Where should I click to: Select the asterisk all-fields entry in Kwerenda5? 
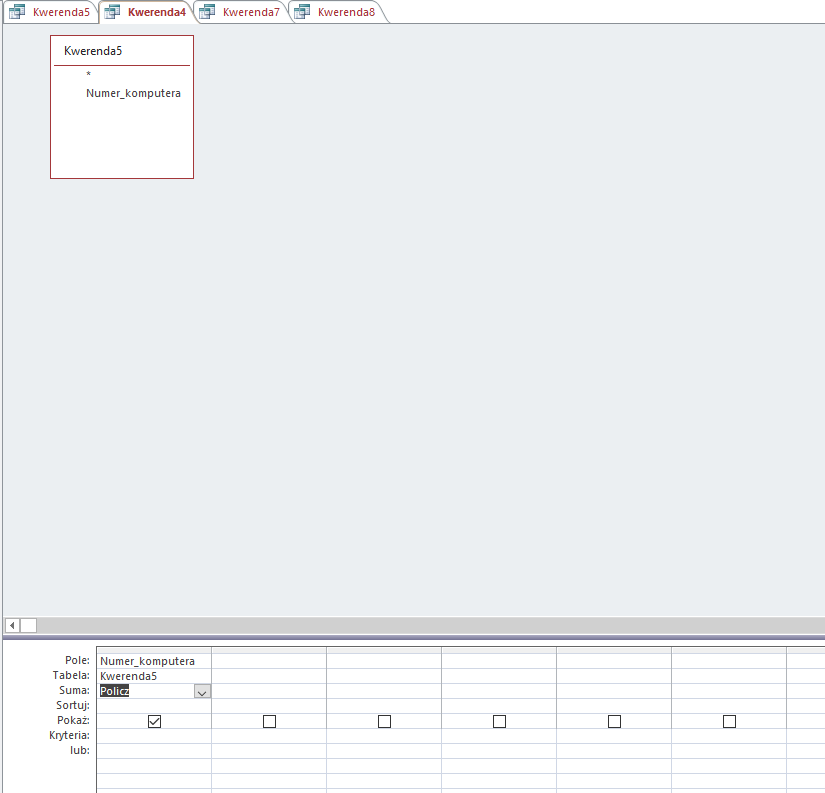coord(88,74)
